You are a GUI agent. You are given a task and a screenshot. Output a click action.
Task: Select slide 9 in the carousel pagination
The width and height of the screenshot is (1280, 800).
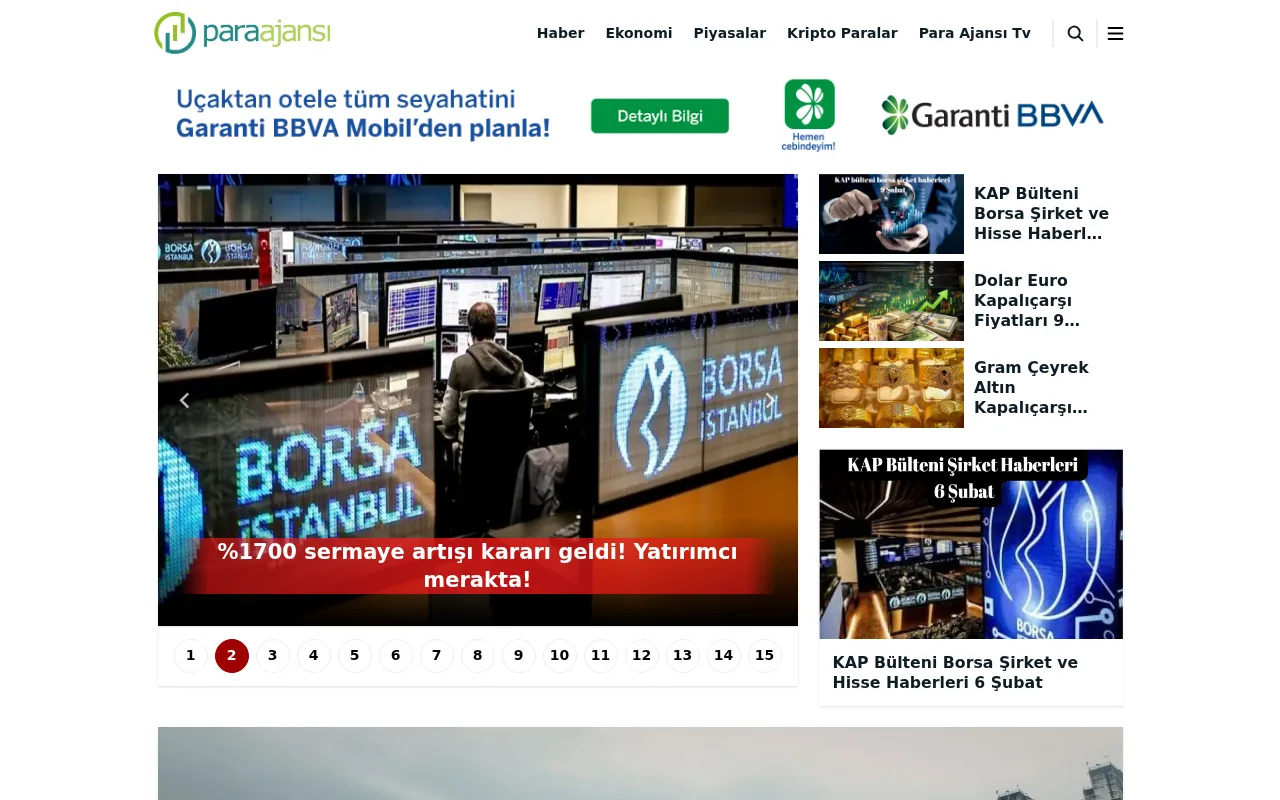(x=518, y=655)
